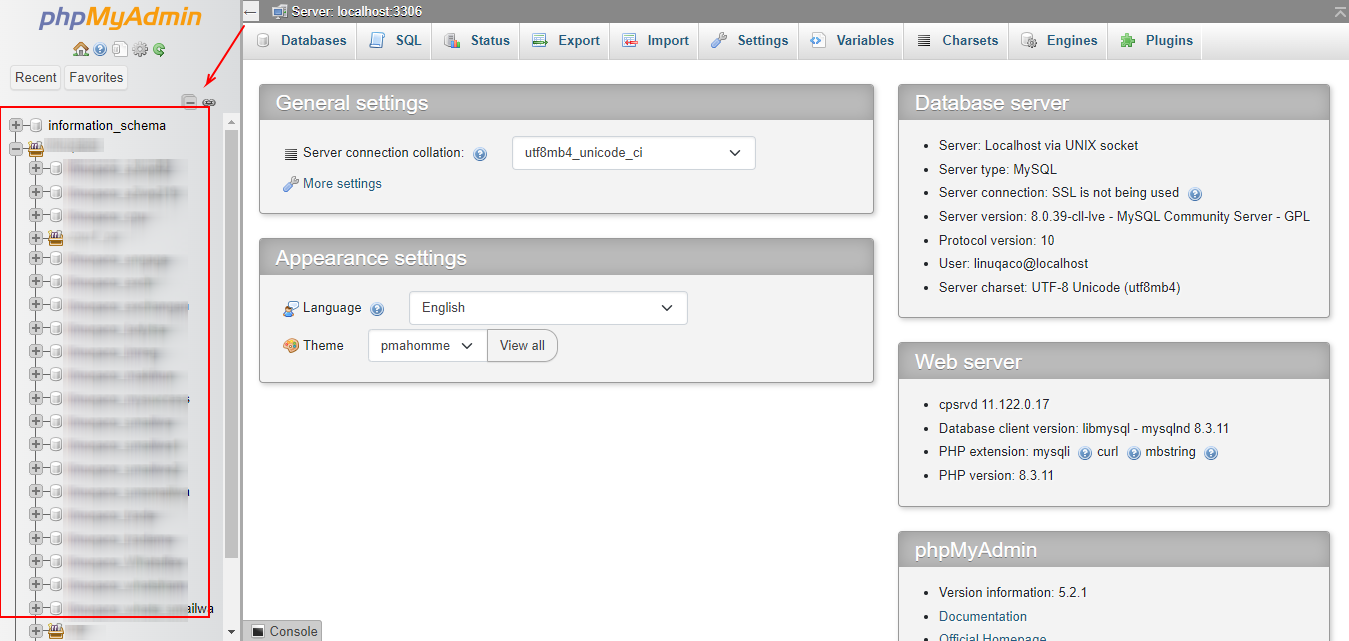Open phpMyAdmin documentation blue question icon
This screenshot has height=641, width=1349.
[x=100, y=49]
